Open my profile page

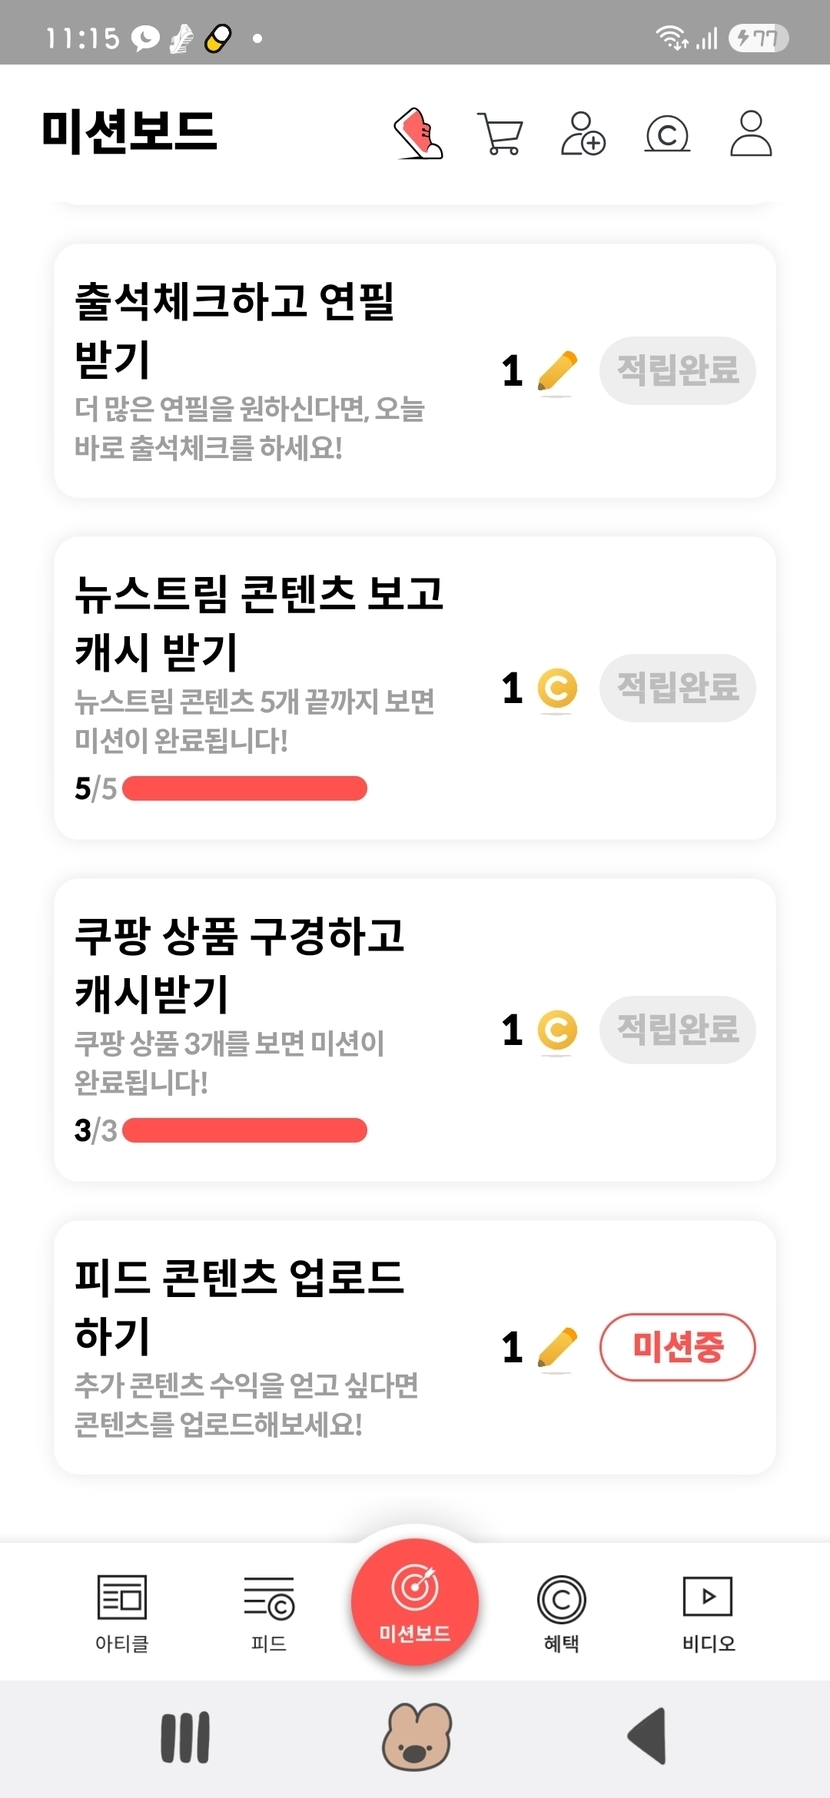coord(751,134)
